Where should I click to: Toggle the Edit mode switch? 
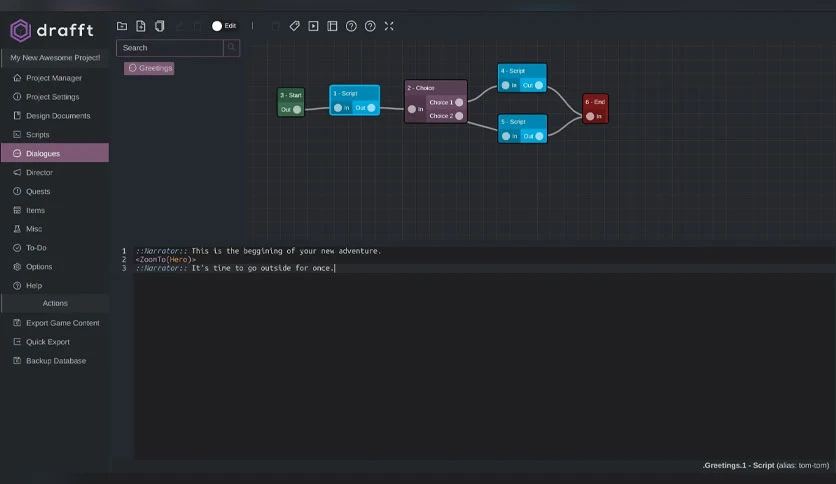tap(224, 26)
